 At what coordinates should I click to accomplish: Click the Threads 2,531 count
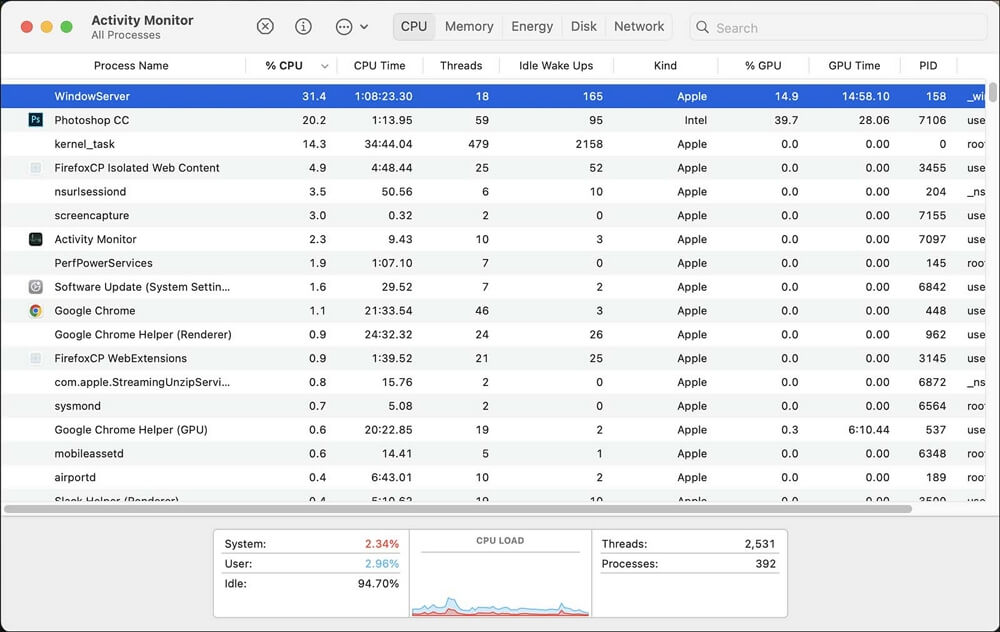click(760, 544)
